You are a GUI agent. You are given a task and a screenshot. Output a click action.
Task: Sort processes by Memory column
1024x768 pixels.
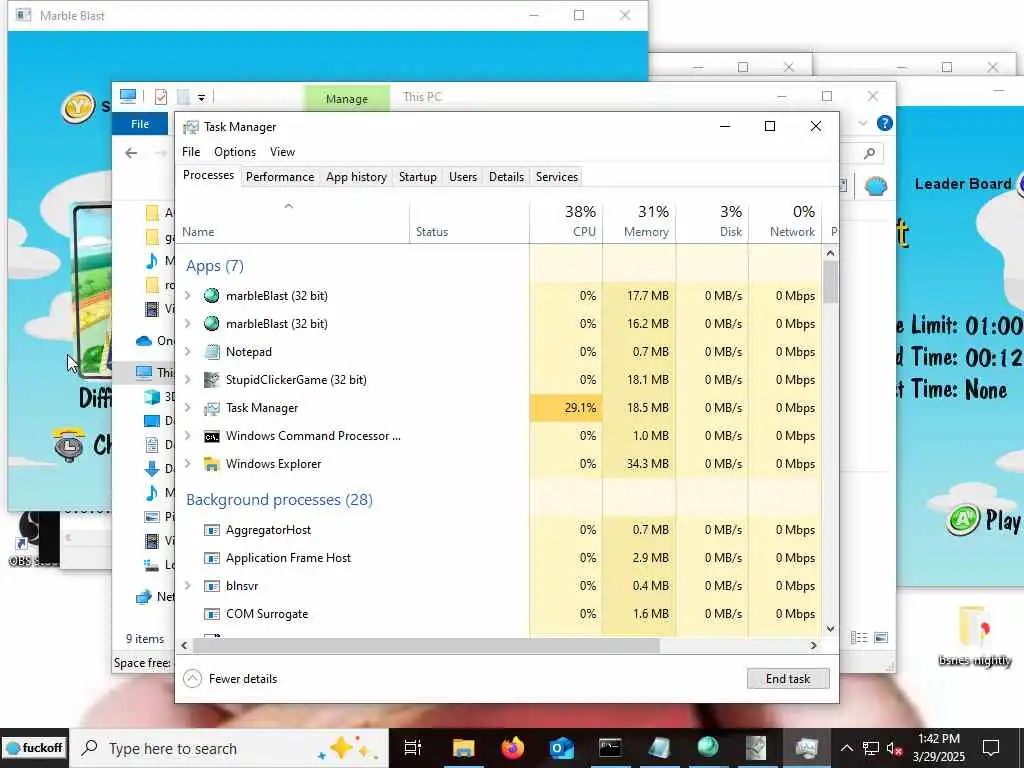(639, 221)
